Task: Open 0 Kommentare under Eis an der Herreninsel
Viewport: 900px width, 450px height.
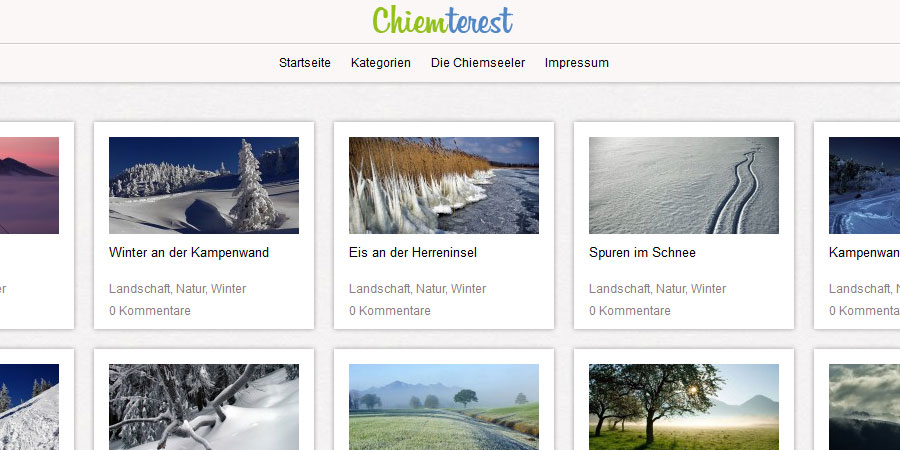Action: pos(390,311)
